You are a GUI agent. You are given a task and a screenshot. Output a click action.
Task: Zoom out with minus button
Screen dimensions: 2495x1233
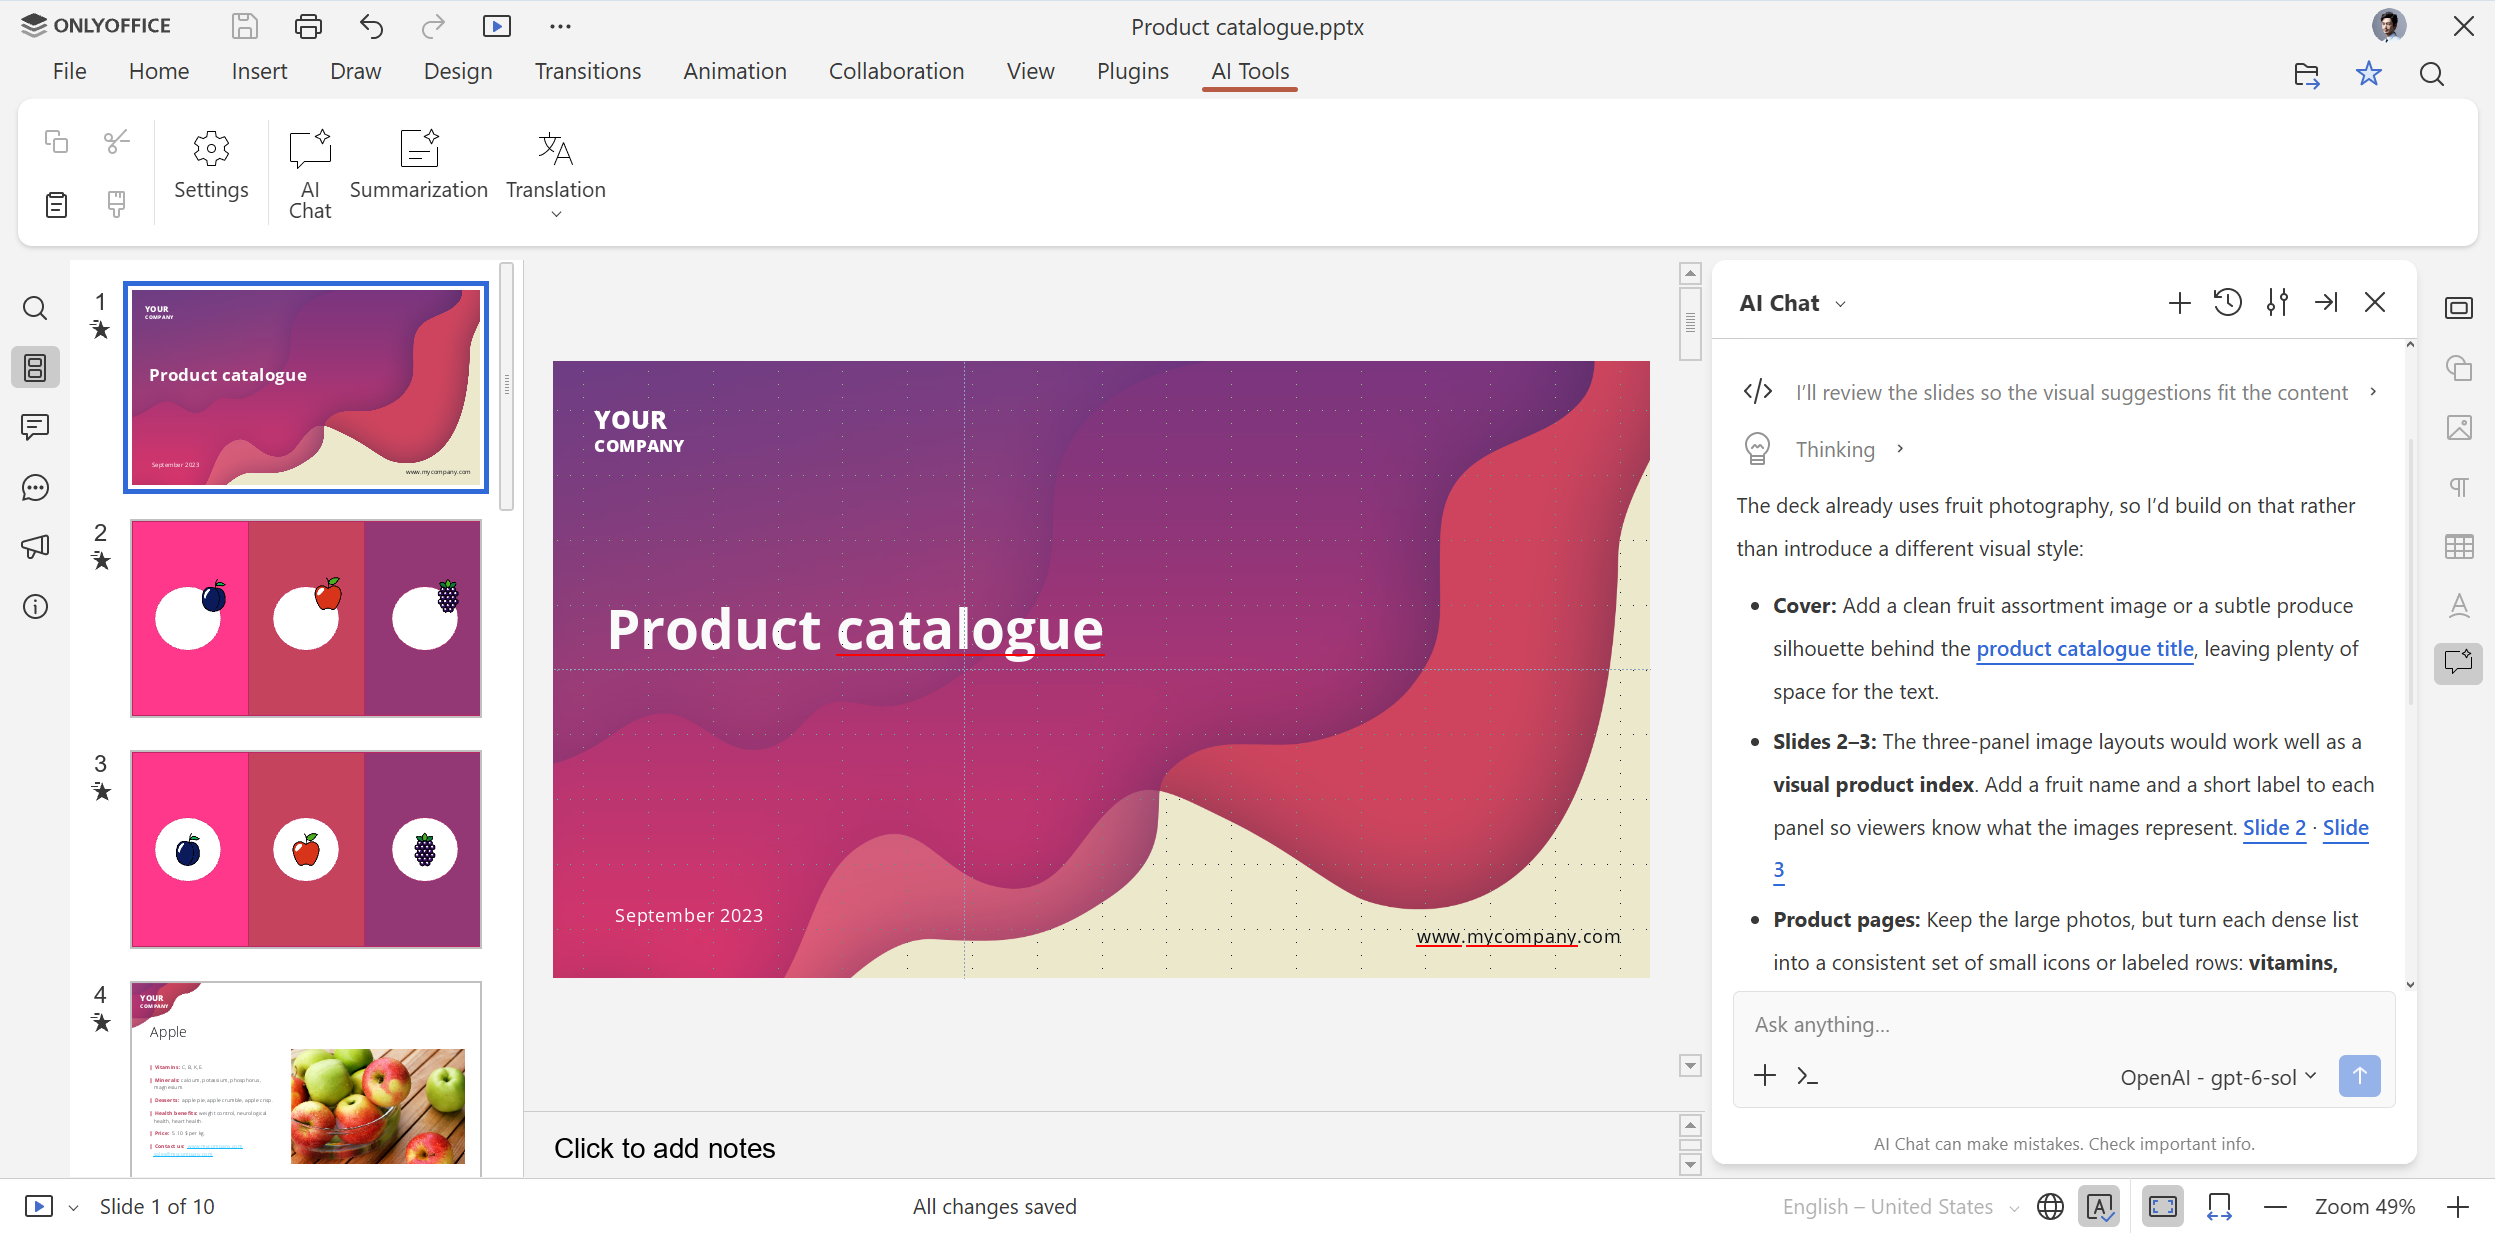[2275, 1207]
